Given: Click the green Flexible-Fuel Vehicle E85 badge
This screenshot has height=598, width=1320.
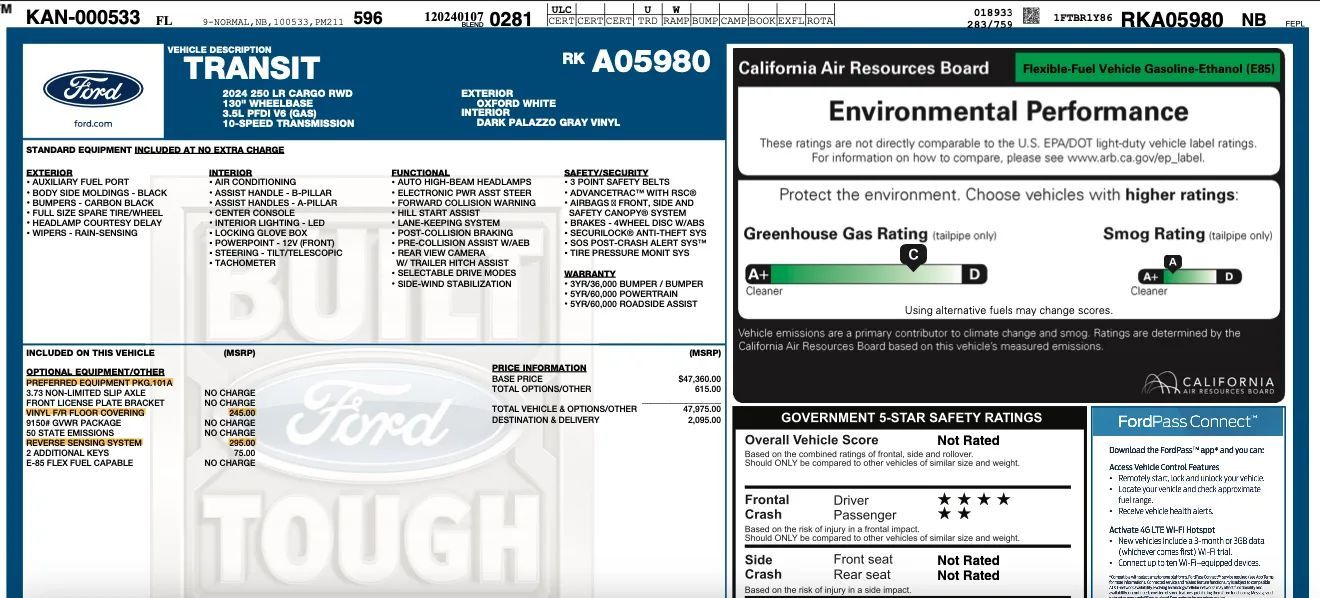Looking at the screenshot, I should coord(1147,69).
